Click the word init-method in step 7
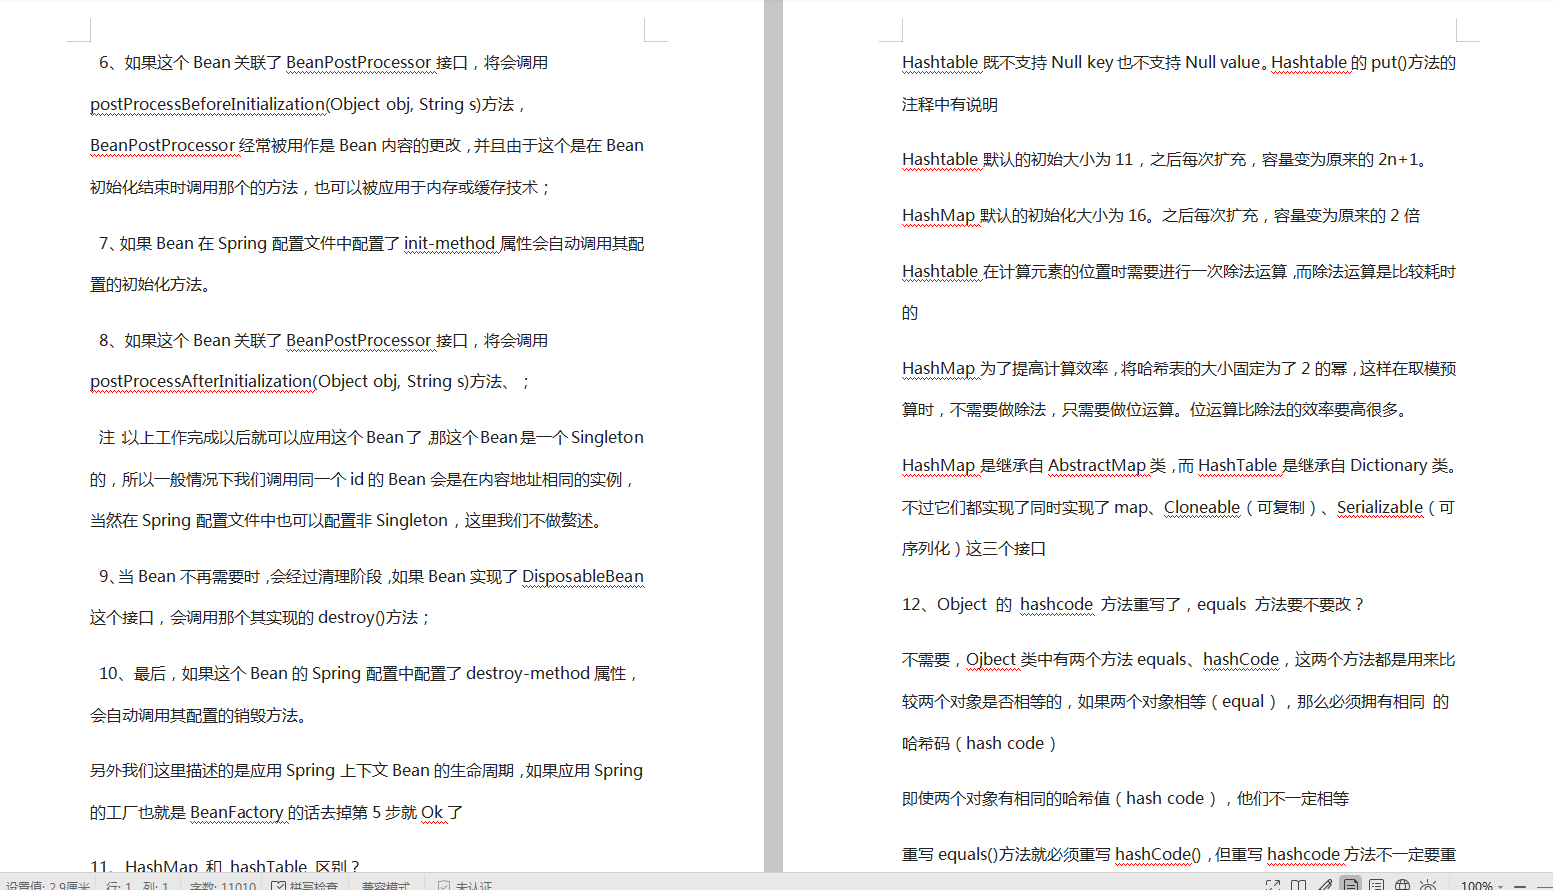This screenshot has height=890, width=1553. pos(449,243)
